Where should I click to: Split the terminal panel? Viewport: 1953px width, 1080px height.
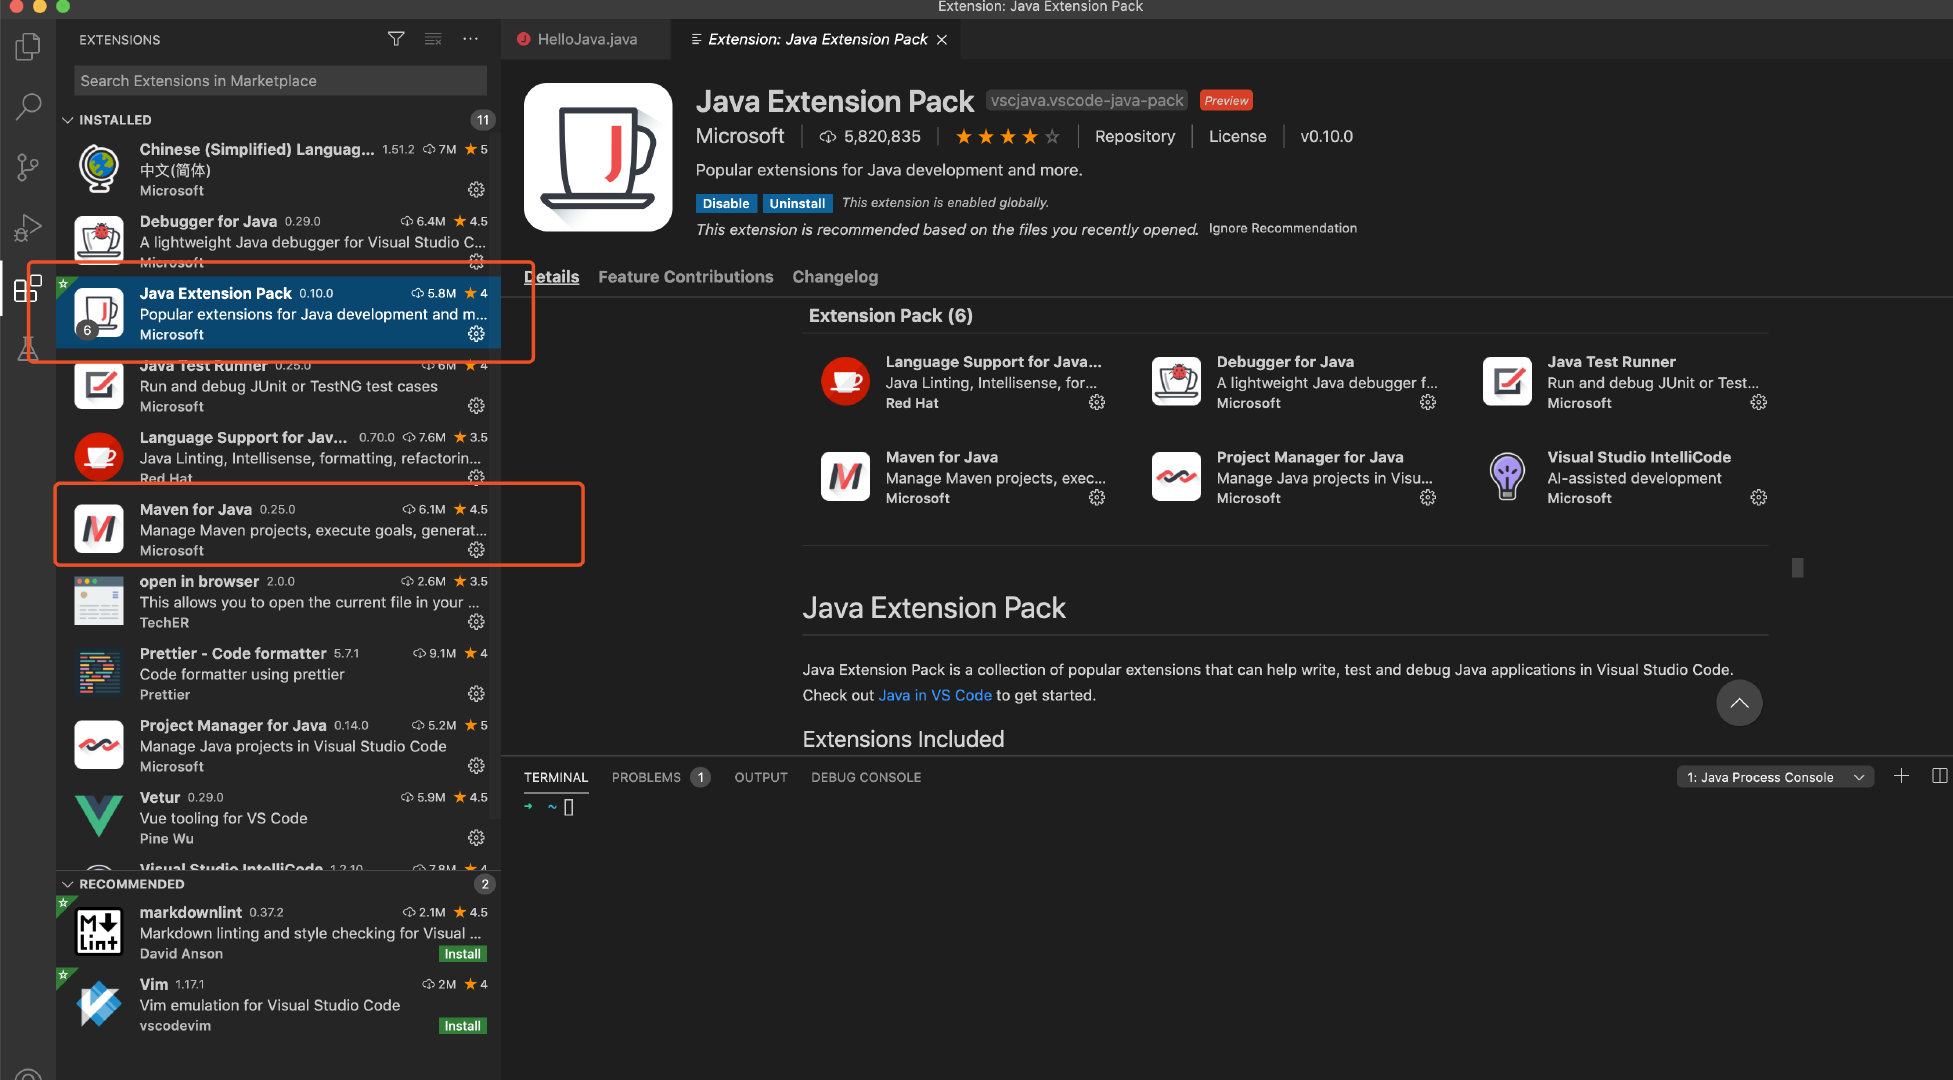pos(1939,776)
